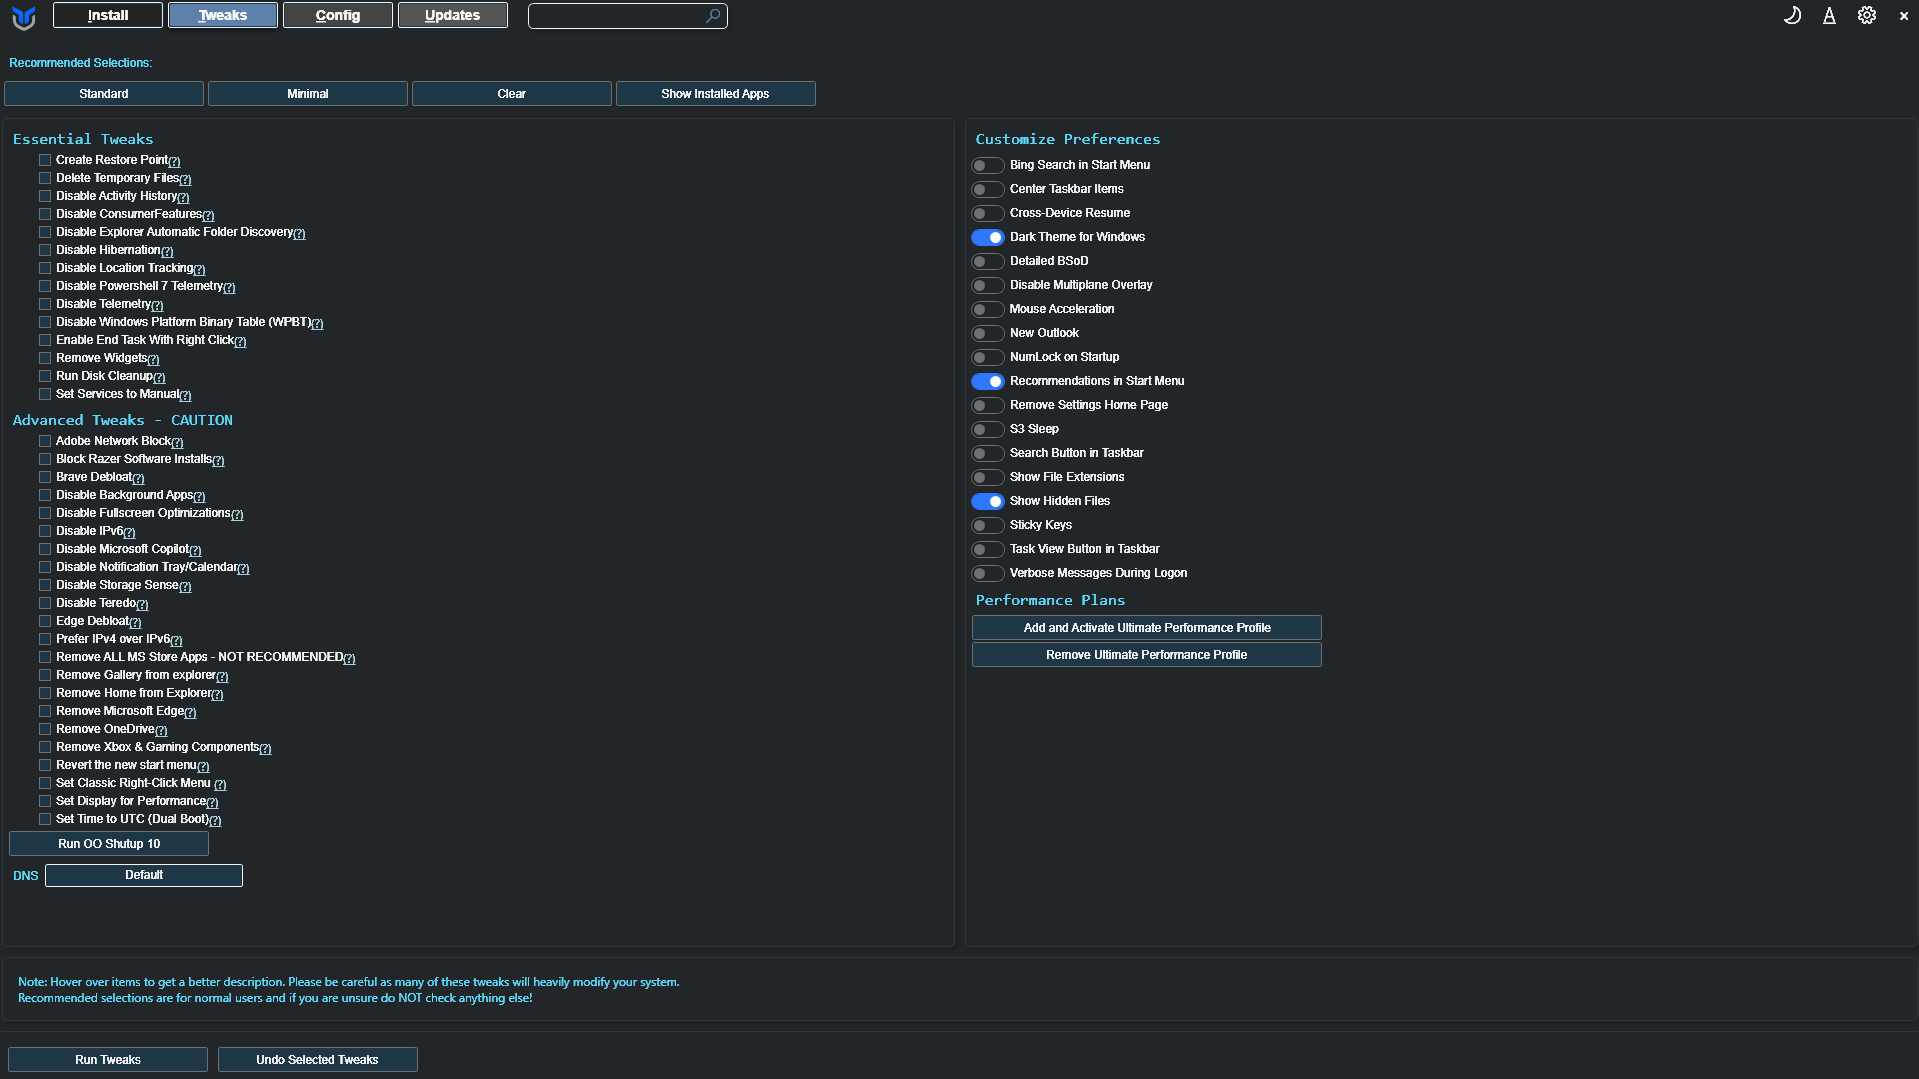Check Disable Background Apps checkbox
Image resolution: width=1919 pixels, height=1079 pixels.
pyautogui.click(x=45, y=495)
